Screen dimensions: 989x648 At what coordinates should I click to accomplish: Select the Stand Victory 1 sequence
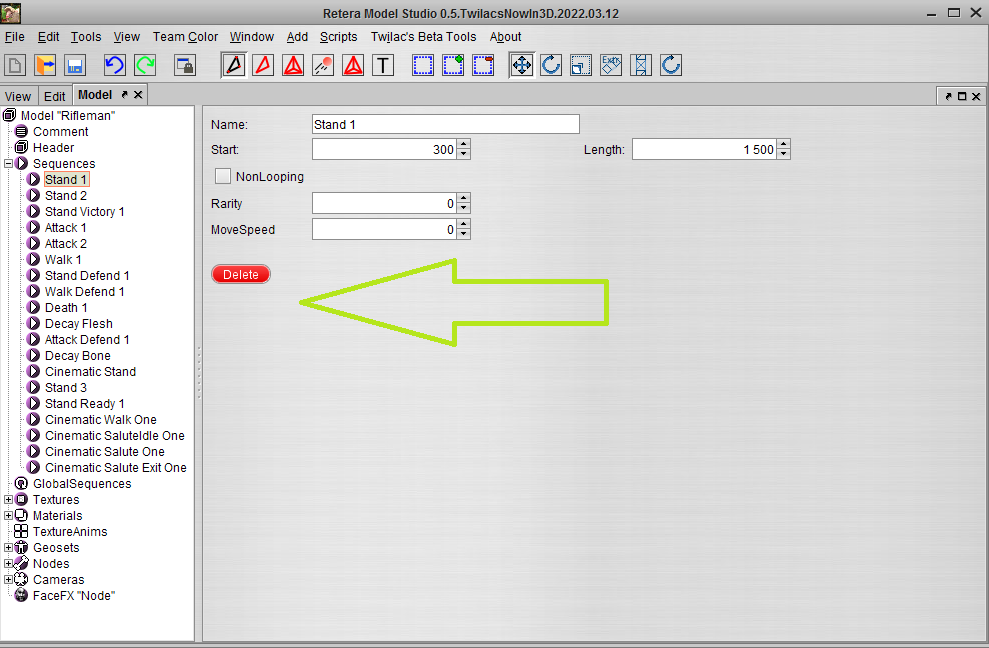85,211
